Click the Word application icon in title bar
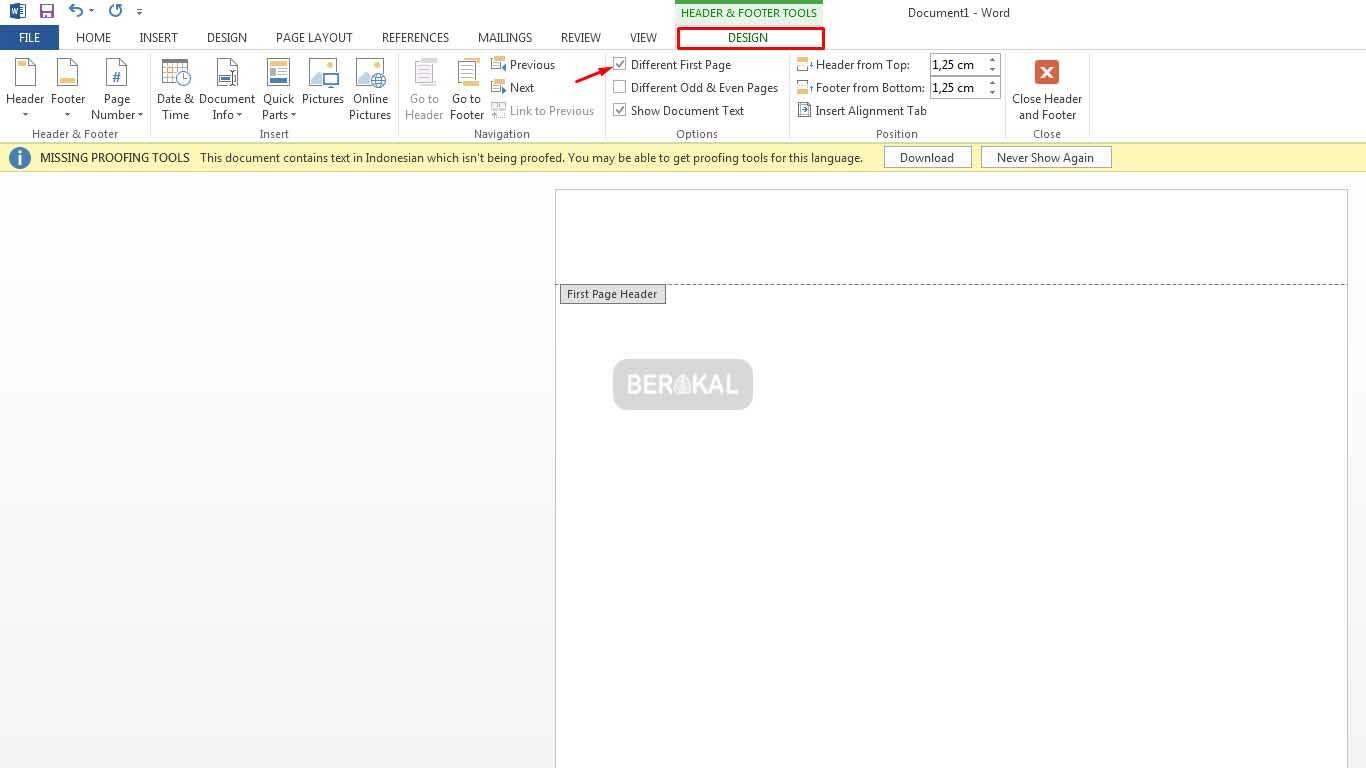Viewport: 1366px width, 768px height. pyautogui.click(x=17, y=11)
